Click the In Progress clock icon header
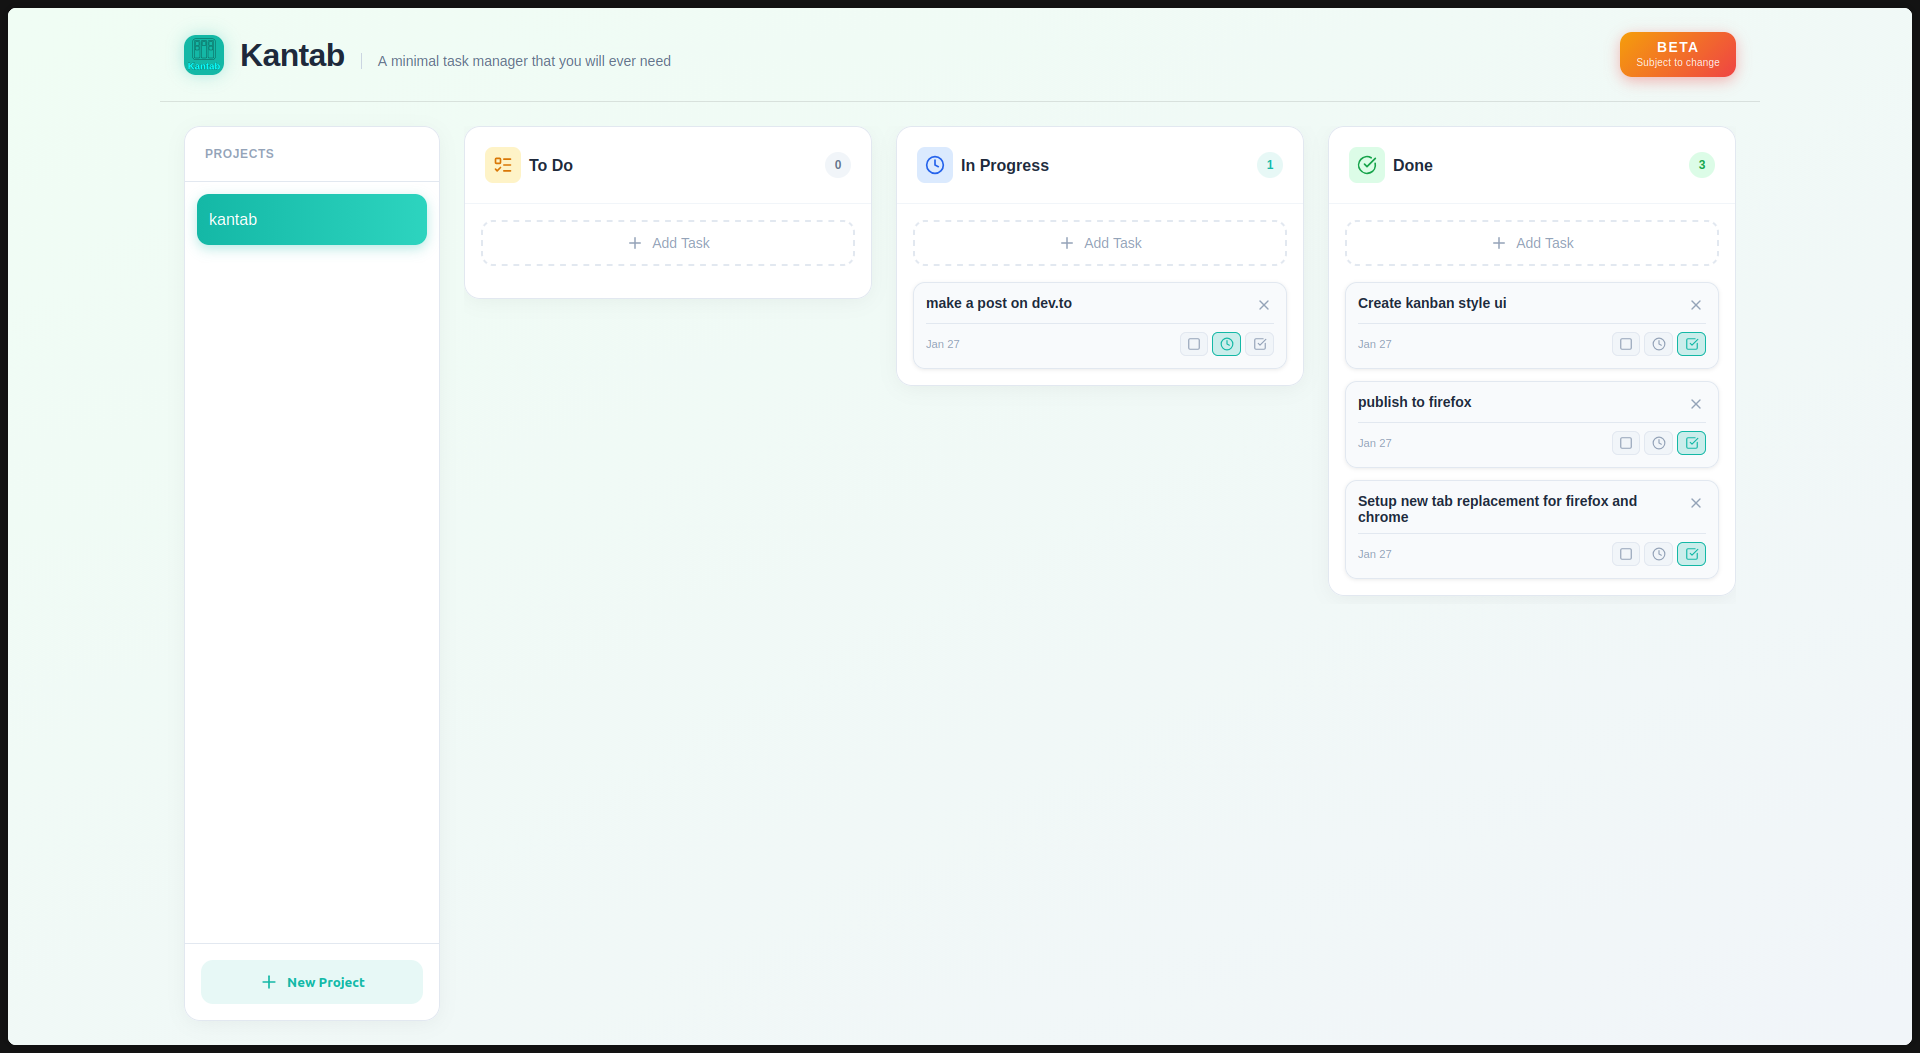 [934, 165]
